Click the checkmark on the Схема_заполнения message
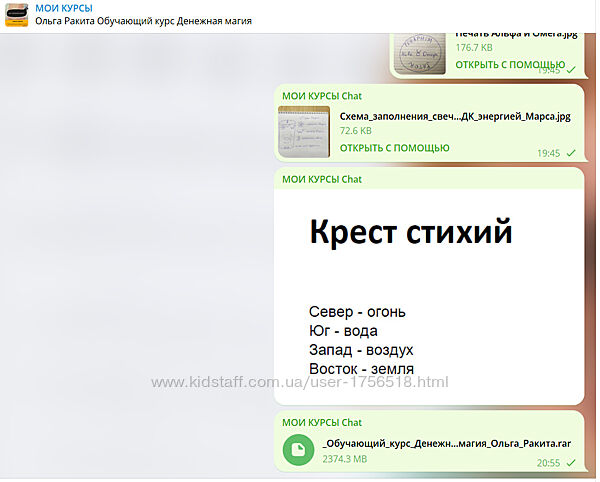The width and height of the screenshot is (600, 482). (x=571, y=153)
